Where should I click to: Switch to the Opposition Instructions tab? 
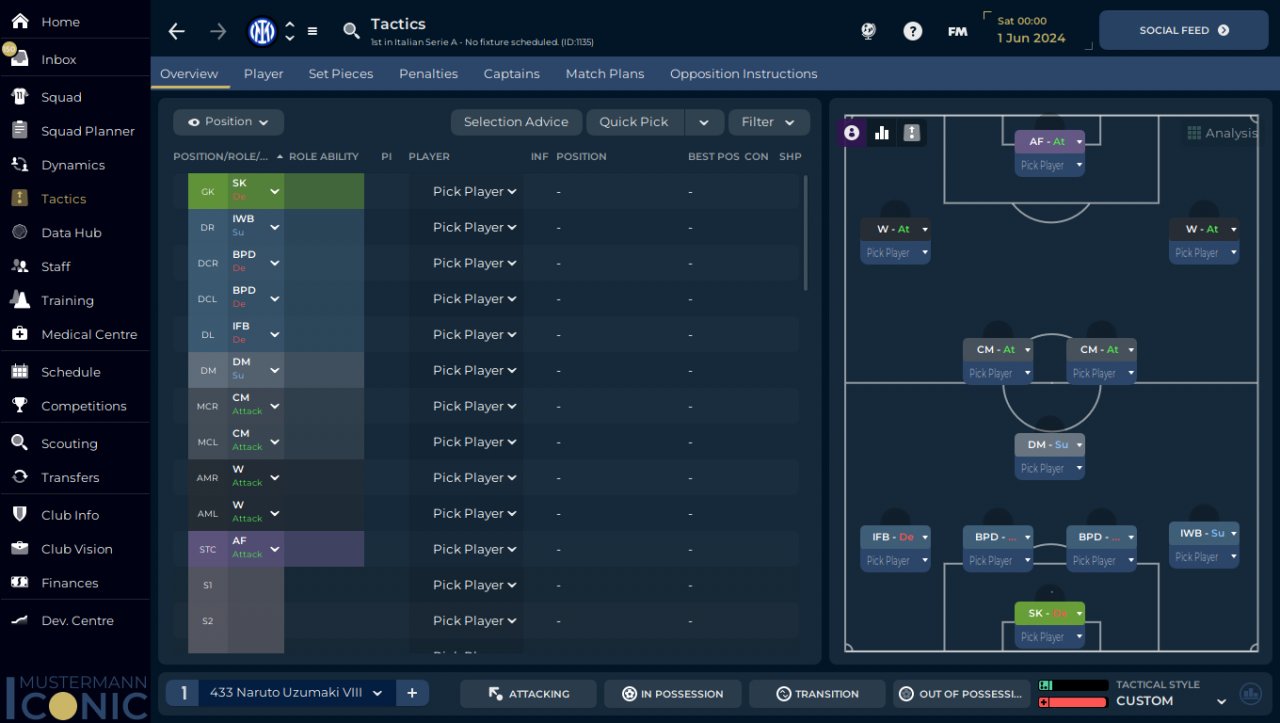click(743, 74)
